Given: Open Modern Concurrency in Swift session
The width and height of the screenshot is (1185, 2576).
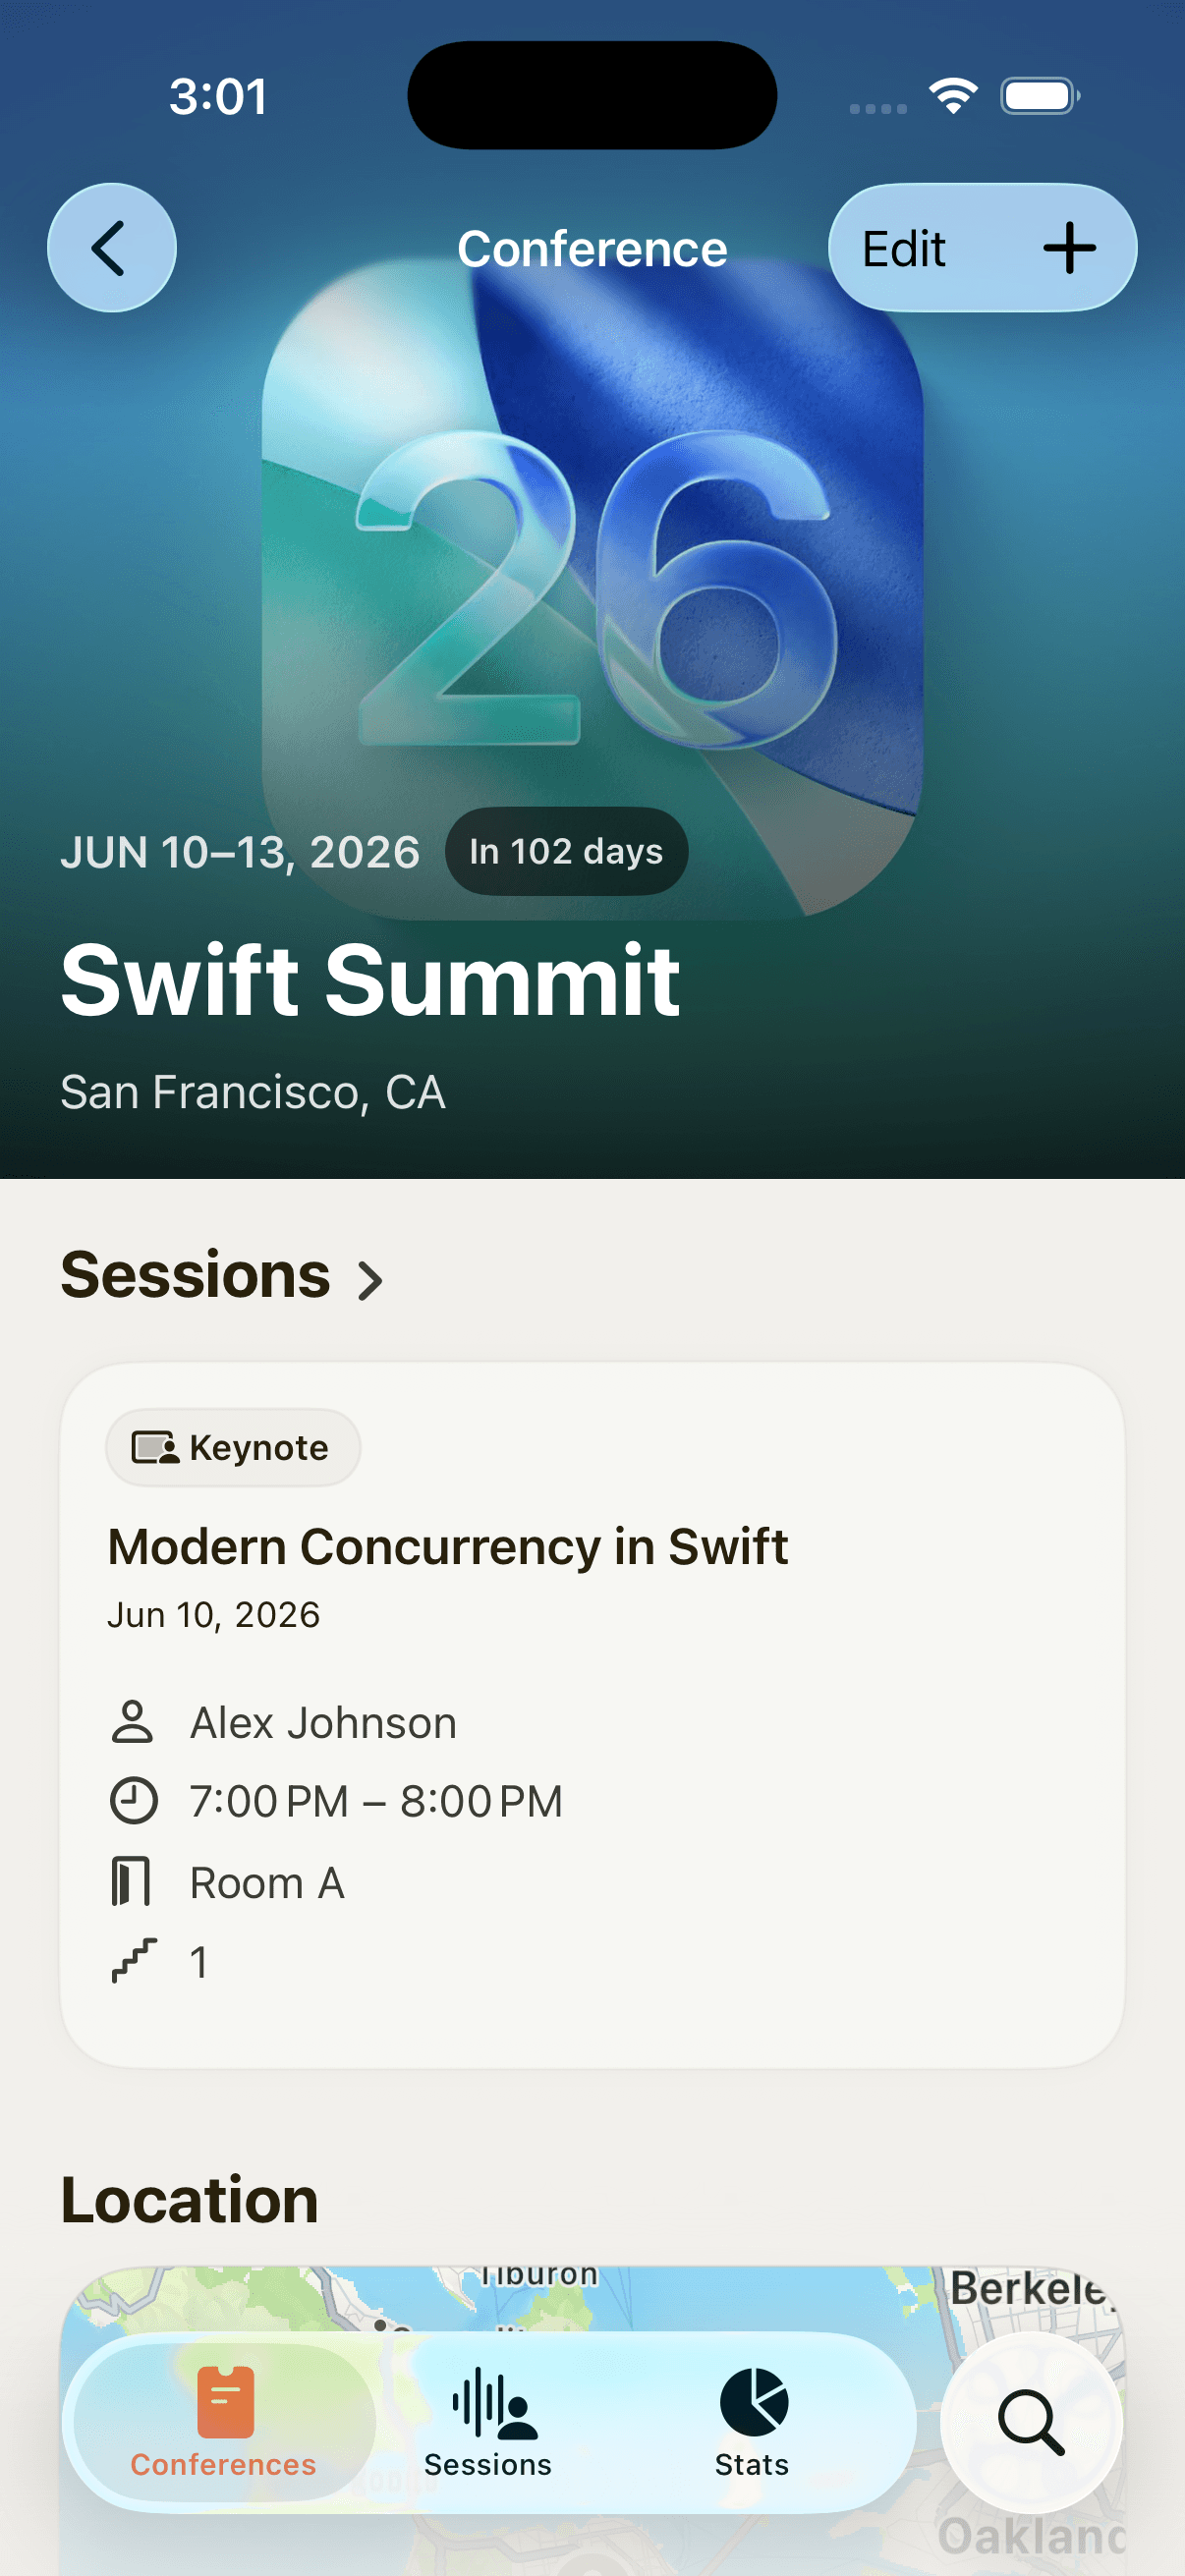Looking at the screenshot, I should 448,1546.
